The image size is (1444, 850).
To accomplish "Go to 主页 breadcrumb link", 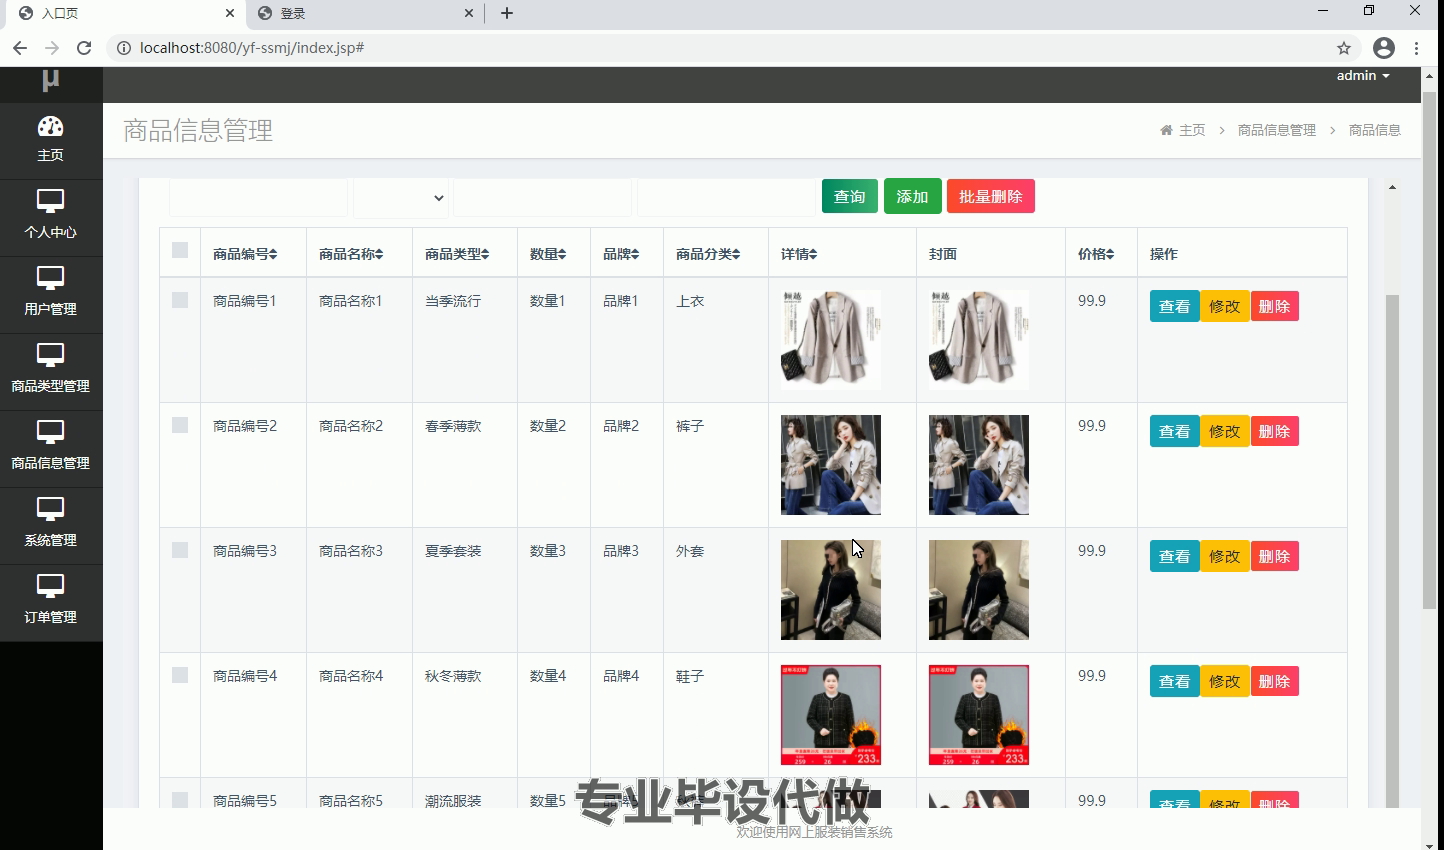I will coord(1192,130).
